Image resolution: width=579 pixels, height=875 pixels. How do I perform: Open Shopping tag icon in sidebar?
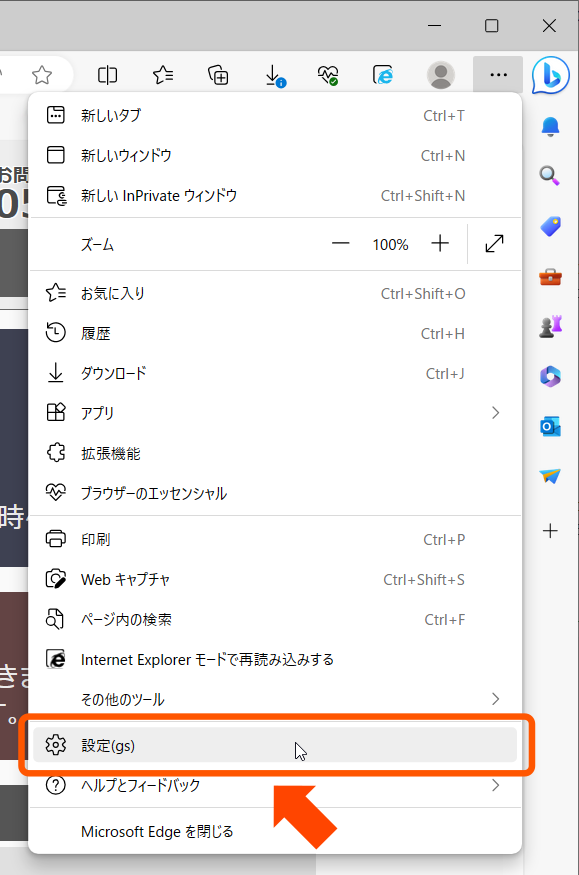(551, 226)
